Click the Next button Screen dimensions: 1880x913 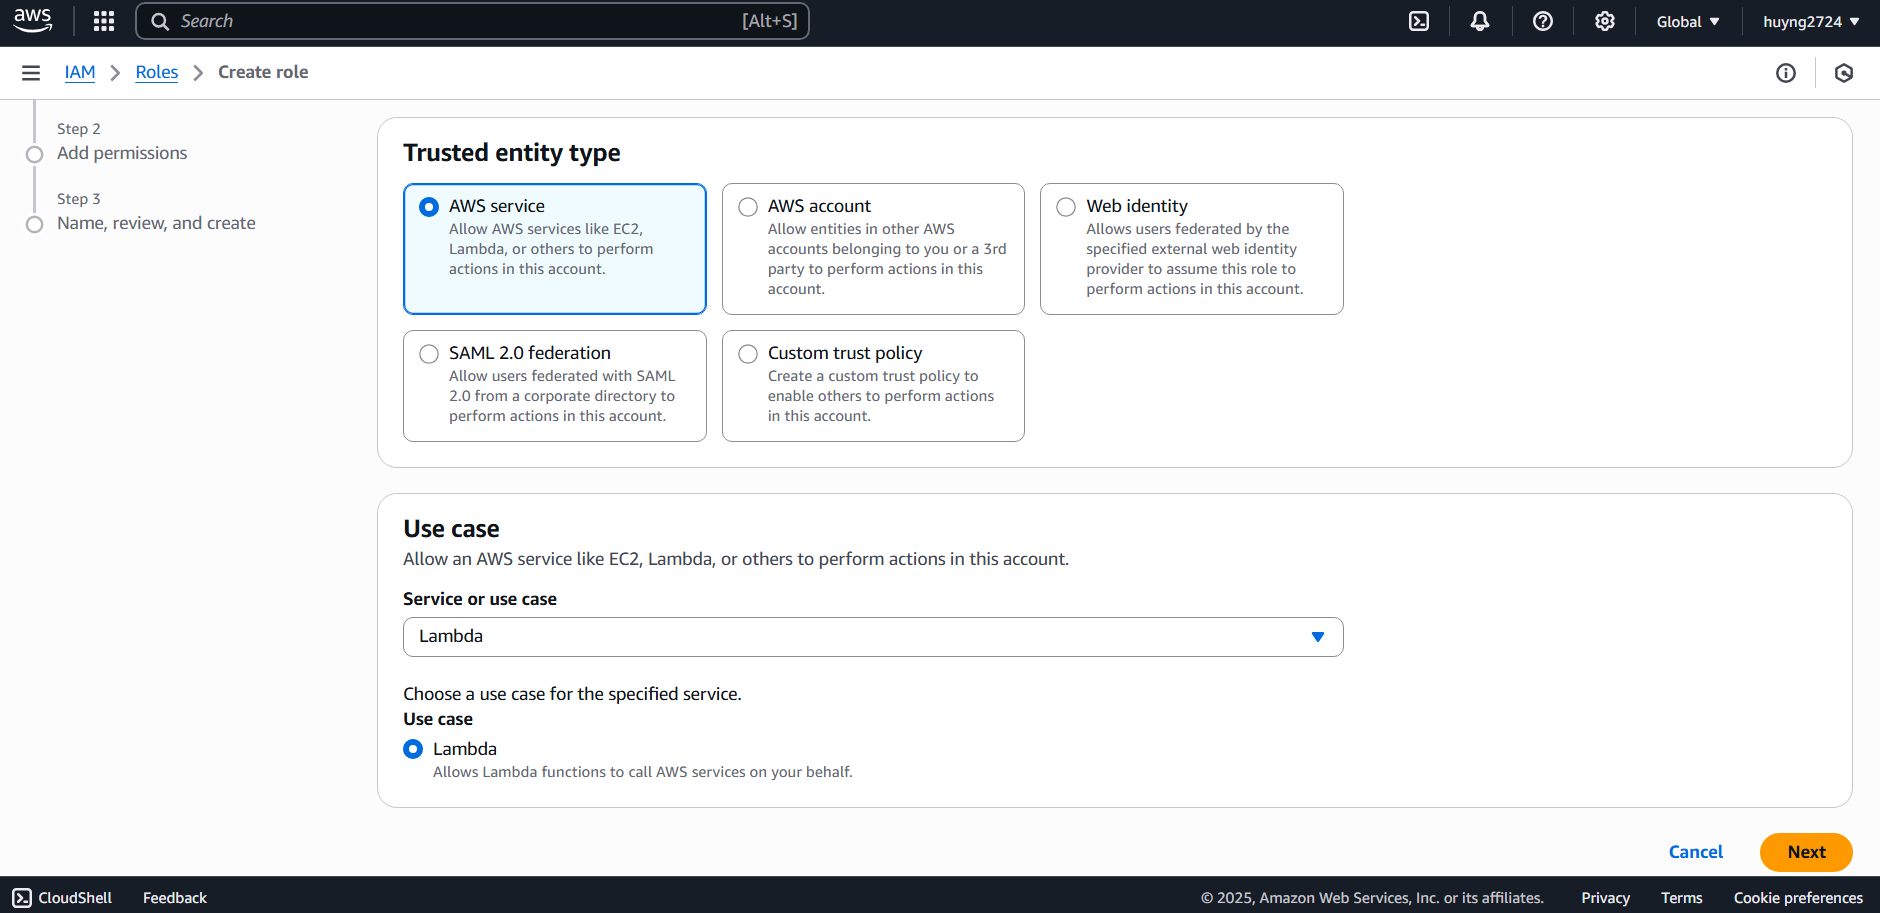point(1806,852)
